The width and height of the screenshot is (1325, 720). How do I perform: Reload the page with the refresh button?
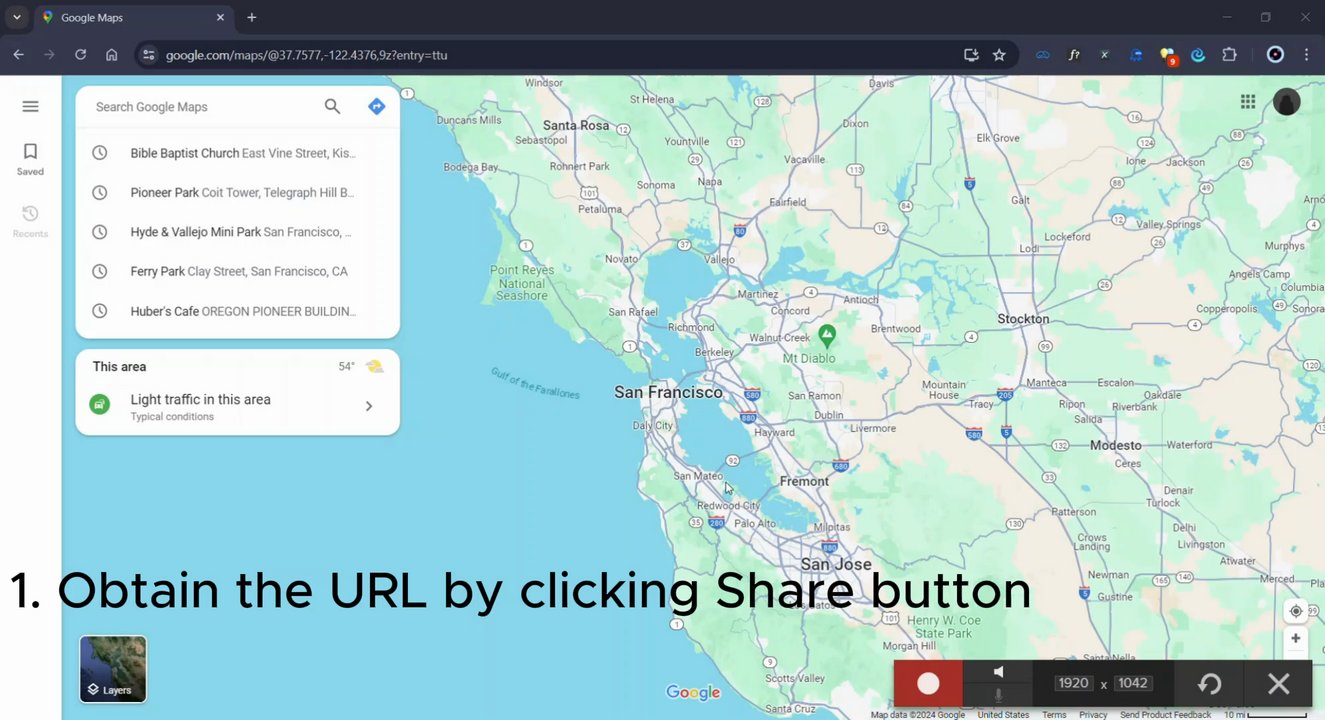pos(80,55)
